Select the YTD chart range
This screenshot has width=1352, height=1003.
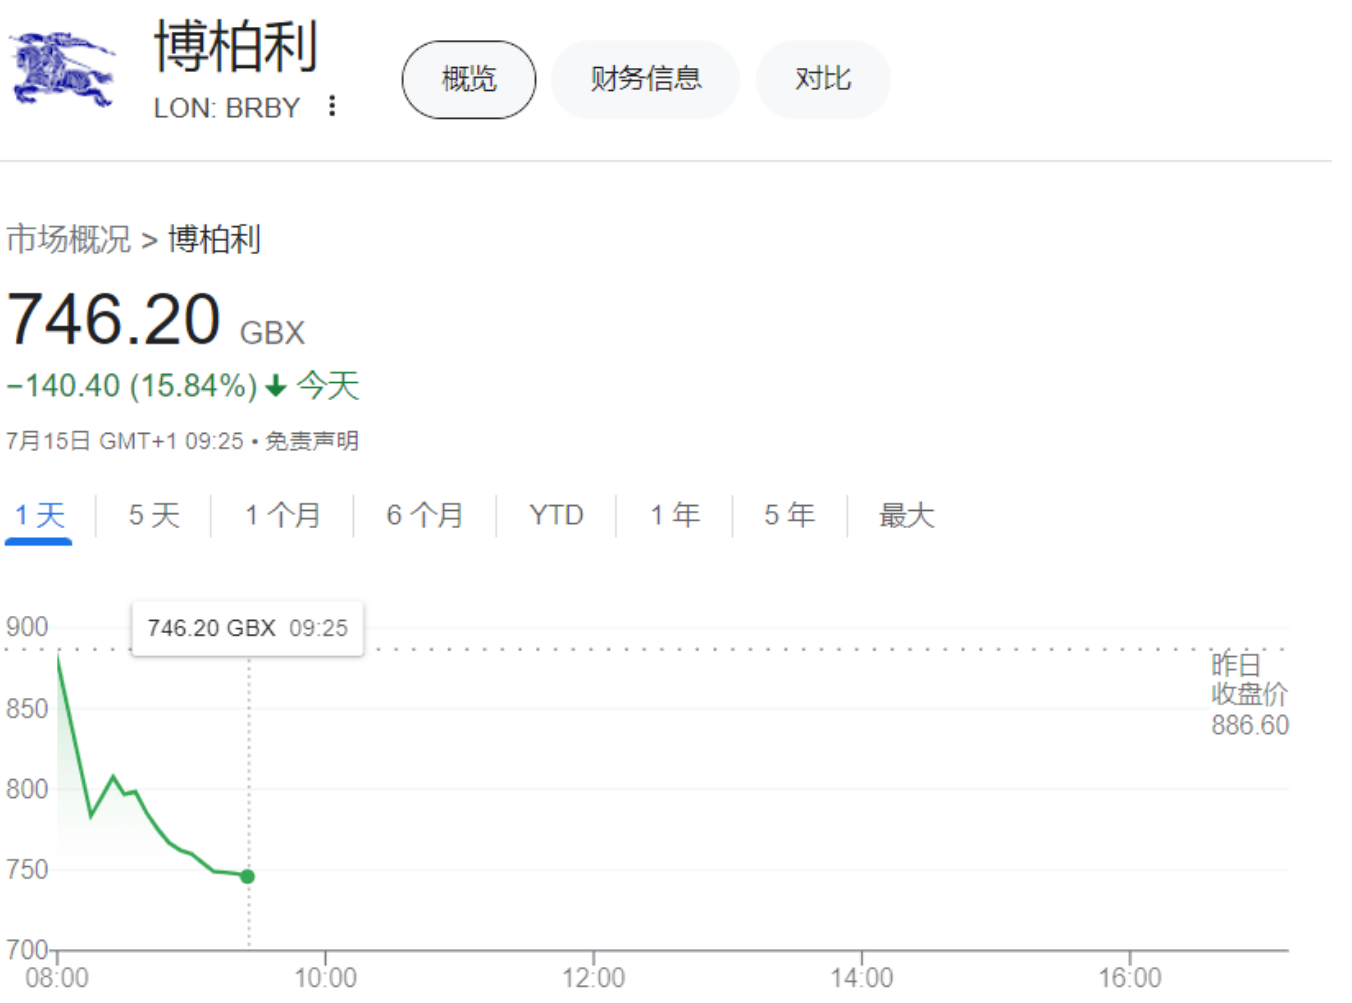point(556,515)
